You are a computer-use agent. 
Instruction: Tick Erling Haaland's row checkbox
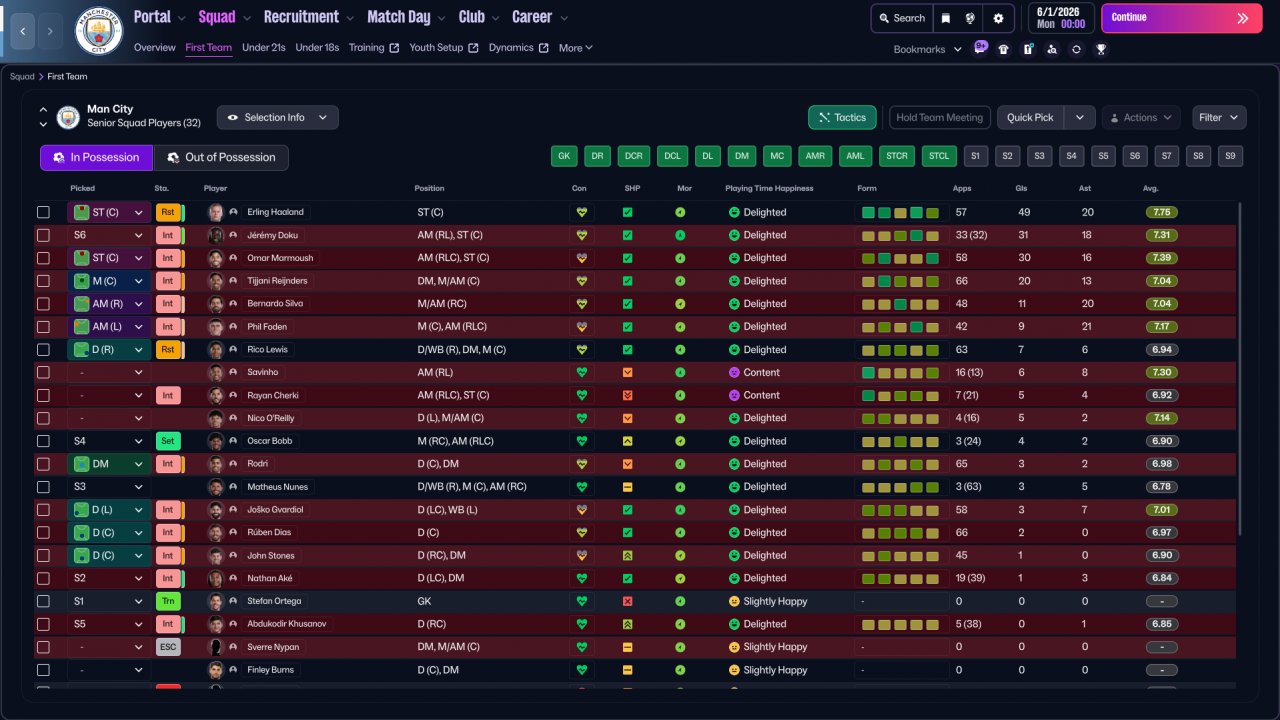click(x=43, y=212)
